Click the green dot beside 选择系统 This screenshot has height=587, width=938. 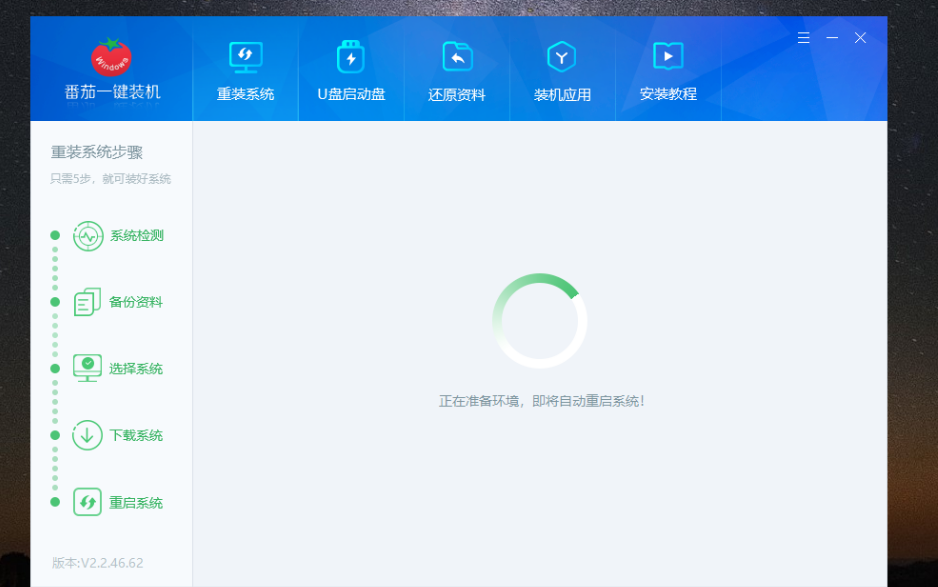[55, 369]
